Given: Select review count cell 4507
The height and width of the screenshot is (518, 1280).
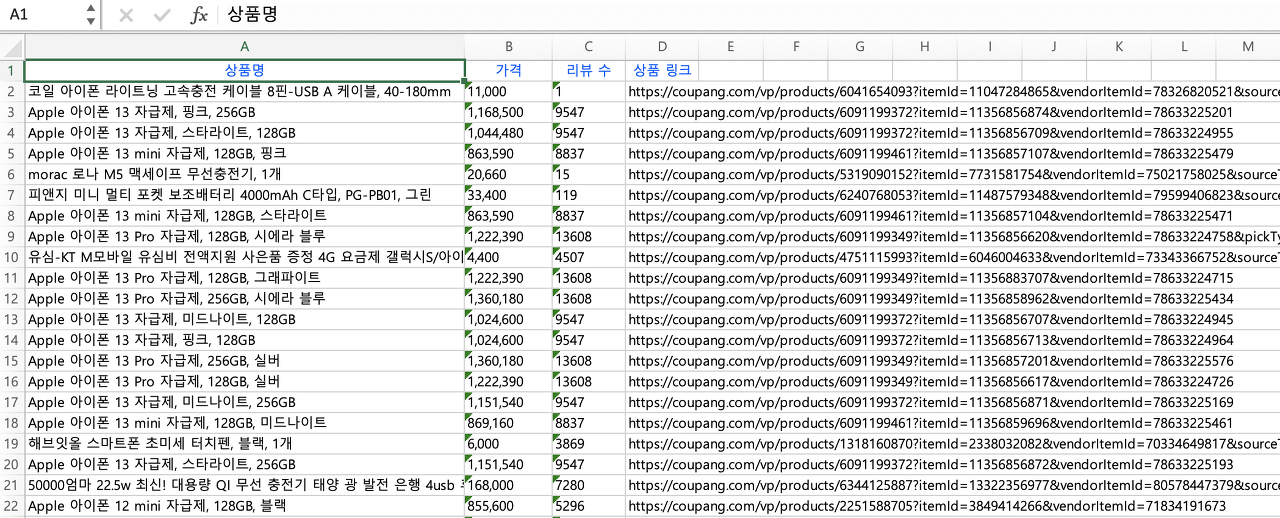Looking at the screenshot, I should pyautogui.click(x=589, y=257).
